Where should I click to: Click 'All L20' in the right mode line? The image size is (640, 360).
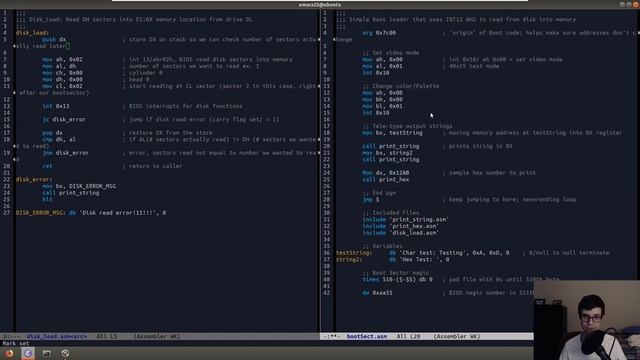point(408,337)
